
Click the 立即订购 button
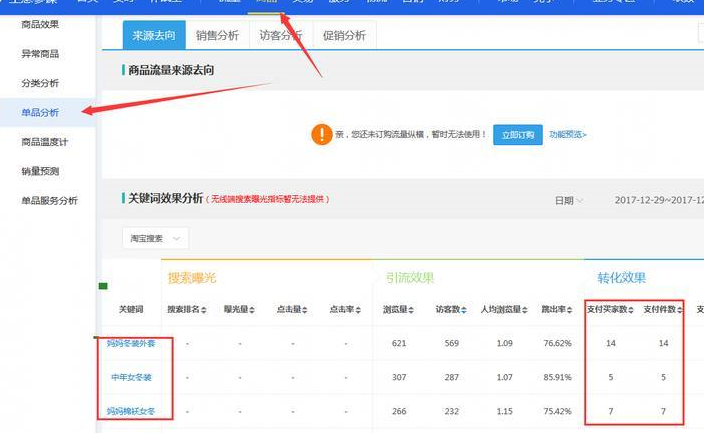coord(518,135)
